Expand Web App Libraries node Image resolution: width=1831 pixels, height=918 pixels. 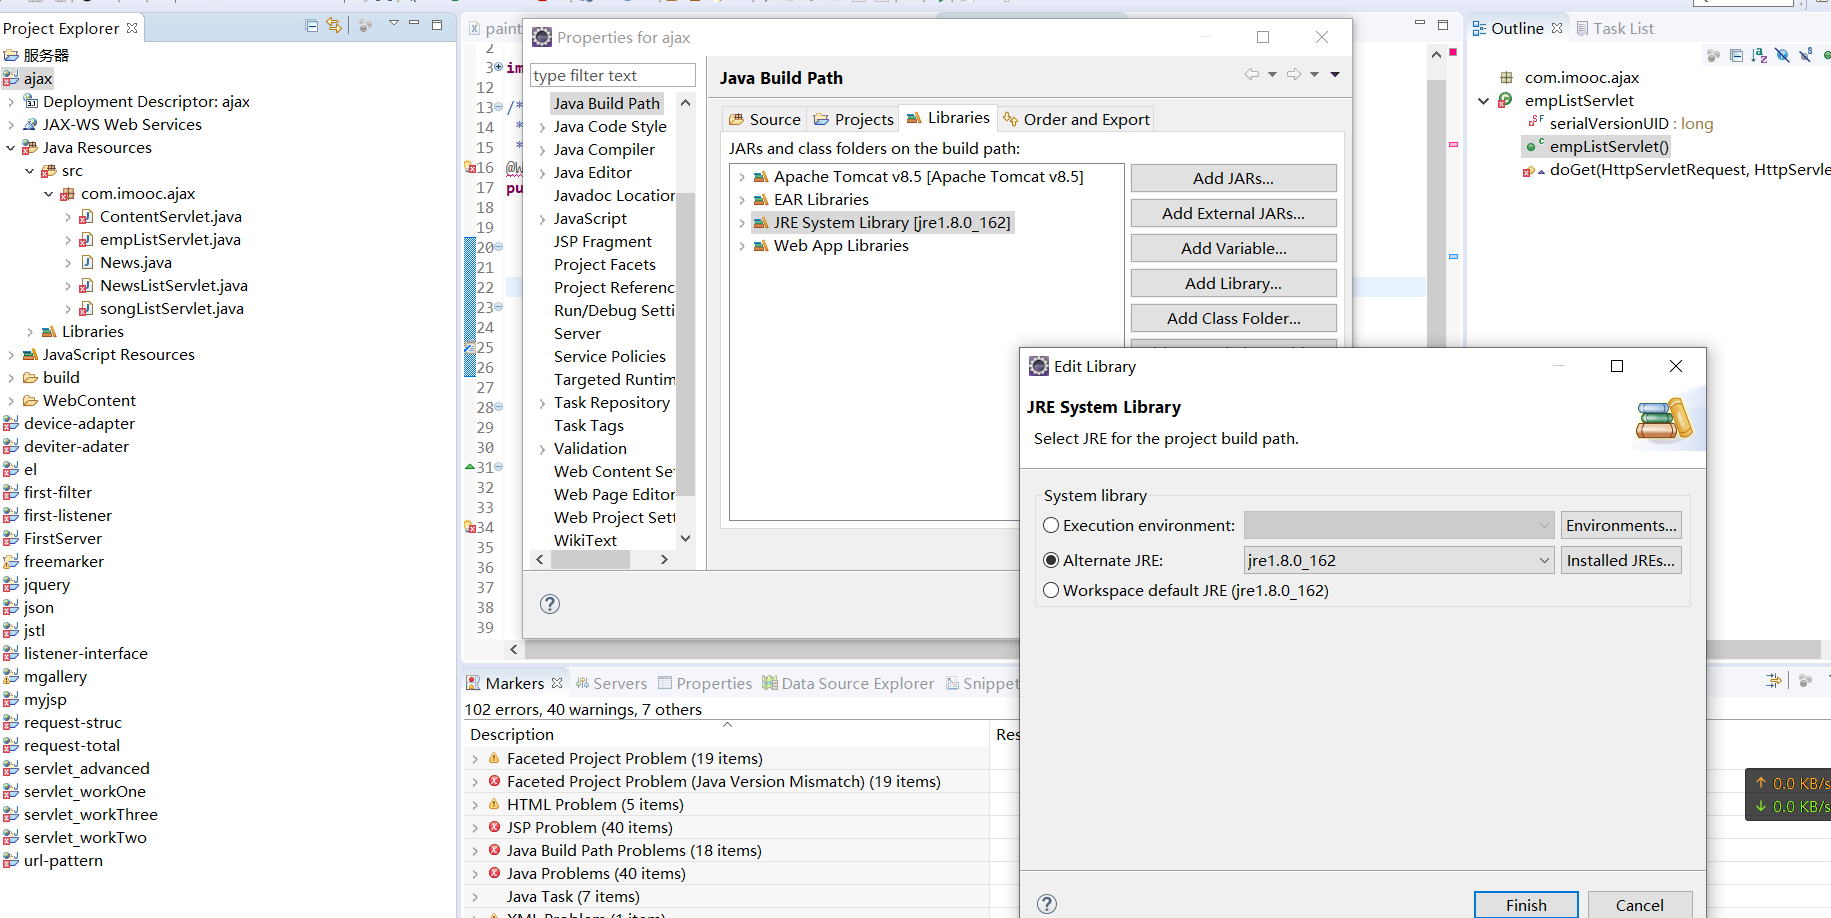point(742,246)
